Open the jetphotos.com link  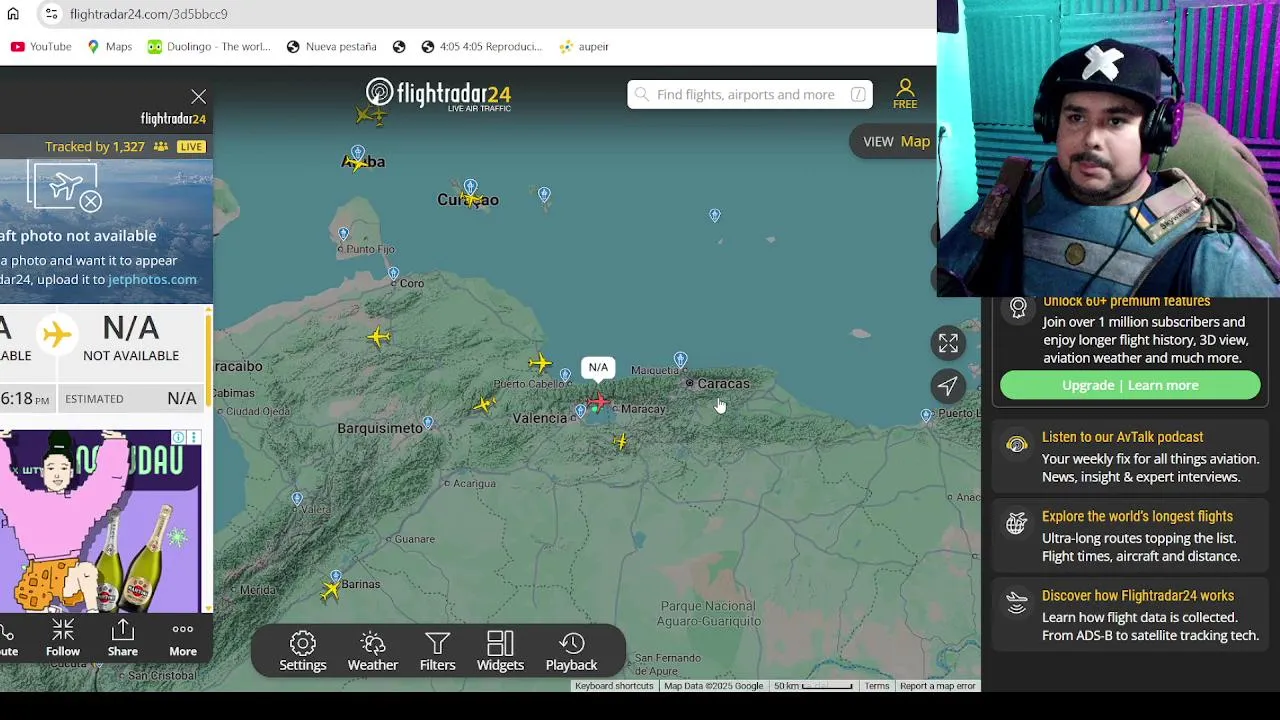[152, 279]
